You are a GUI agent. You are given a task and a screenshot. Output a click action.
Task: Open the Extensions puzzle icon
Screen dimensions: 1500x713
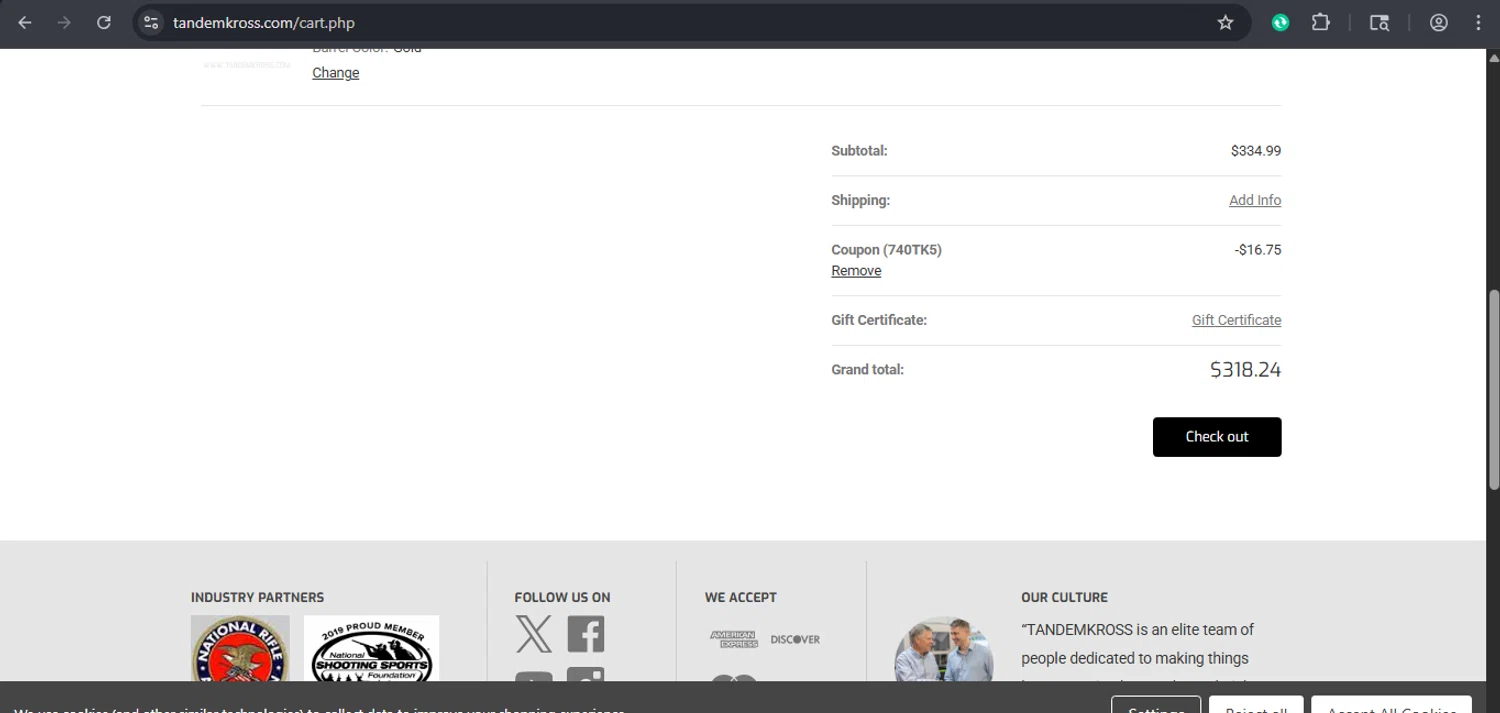coord(1321,22)
